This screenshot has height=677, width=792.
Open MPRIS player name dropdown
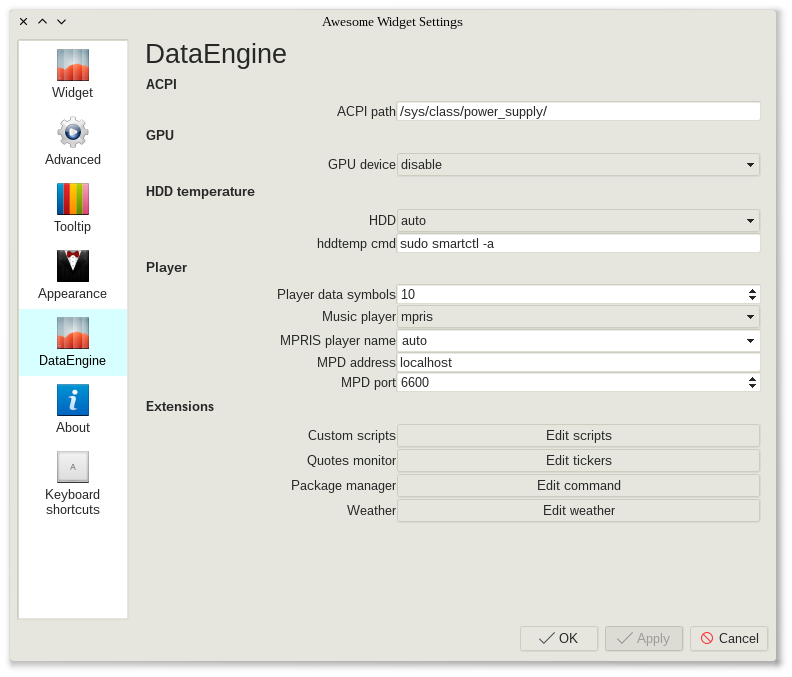(578, 340)
